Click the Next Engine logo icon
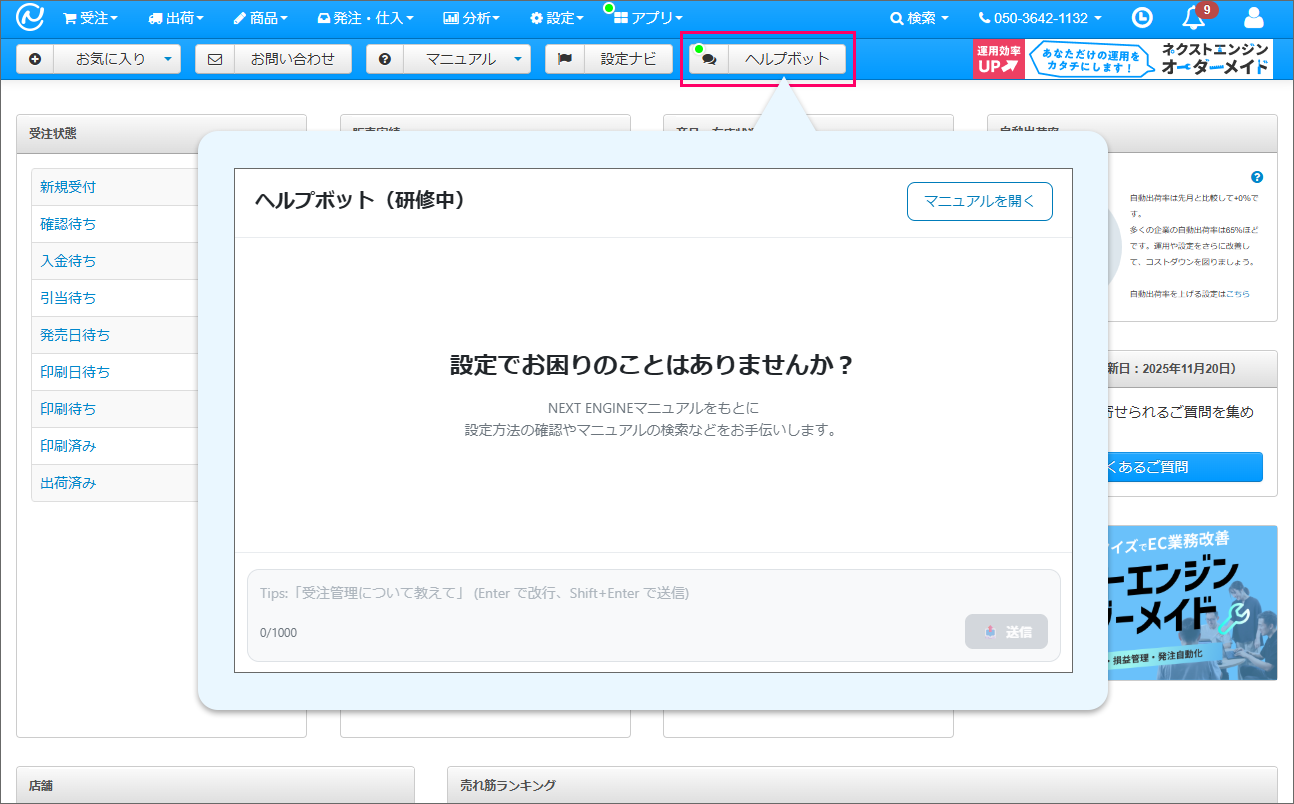Viewport: 1294px width, 804px height. 30,18
